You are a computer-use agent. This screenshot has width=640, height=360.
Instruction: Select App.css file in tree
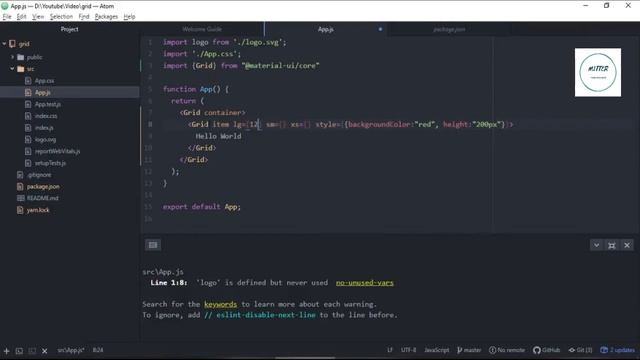click(x=44, y=81)
